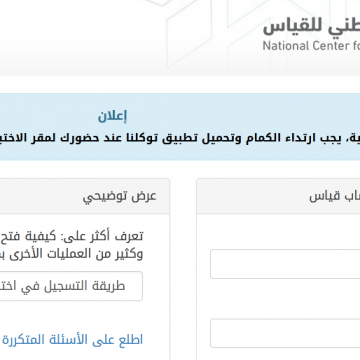The image size is (360, 360).
Task: Open the عرض توضيحي panel header
Action: click(85, 196)
